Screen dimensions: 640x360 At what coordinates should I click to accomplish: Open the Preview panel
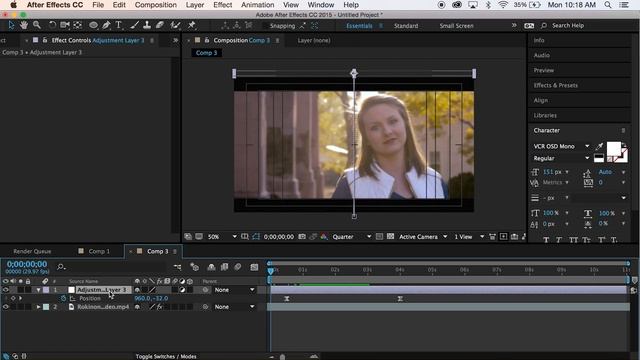coord(544,70)
